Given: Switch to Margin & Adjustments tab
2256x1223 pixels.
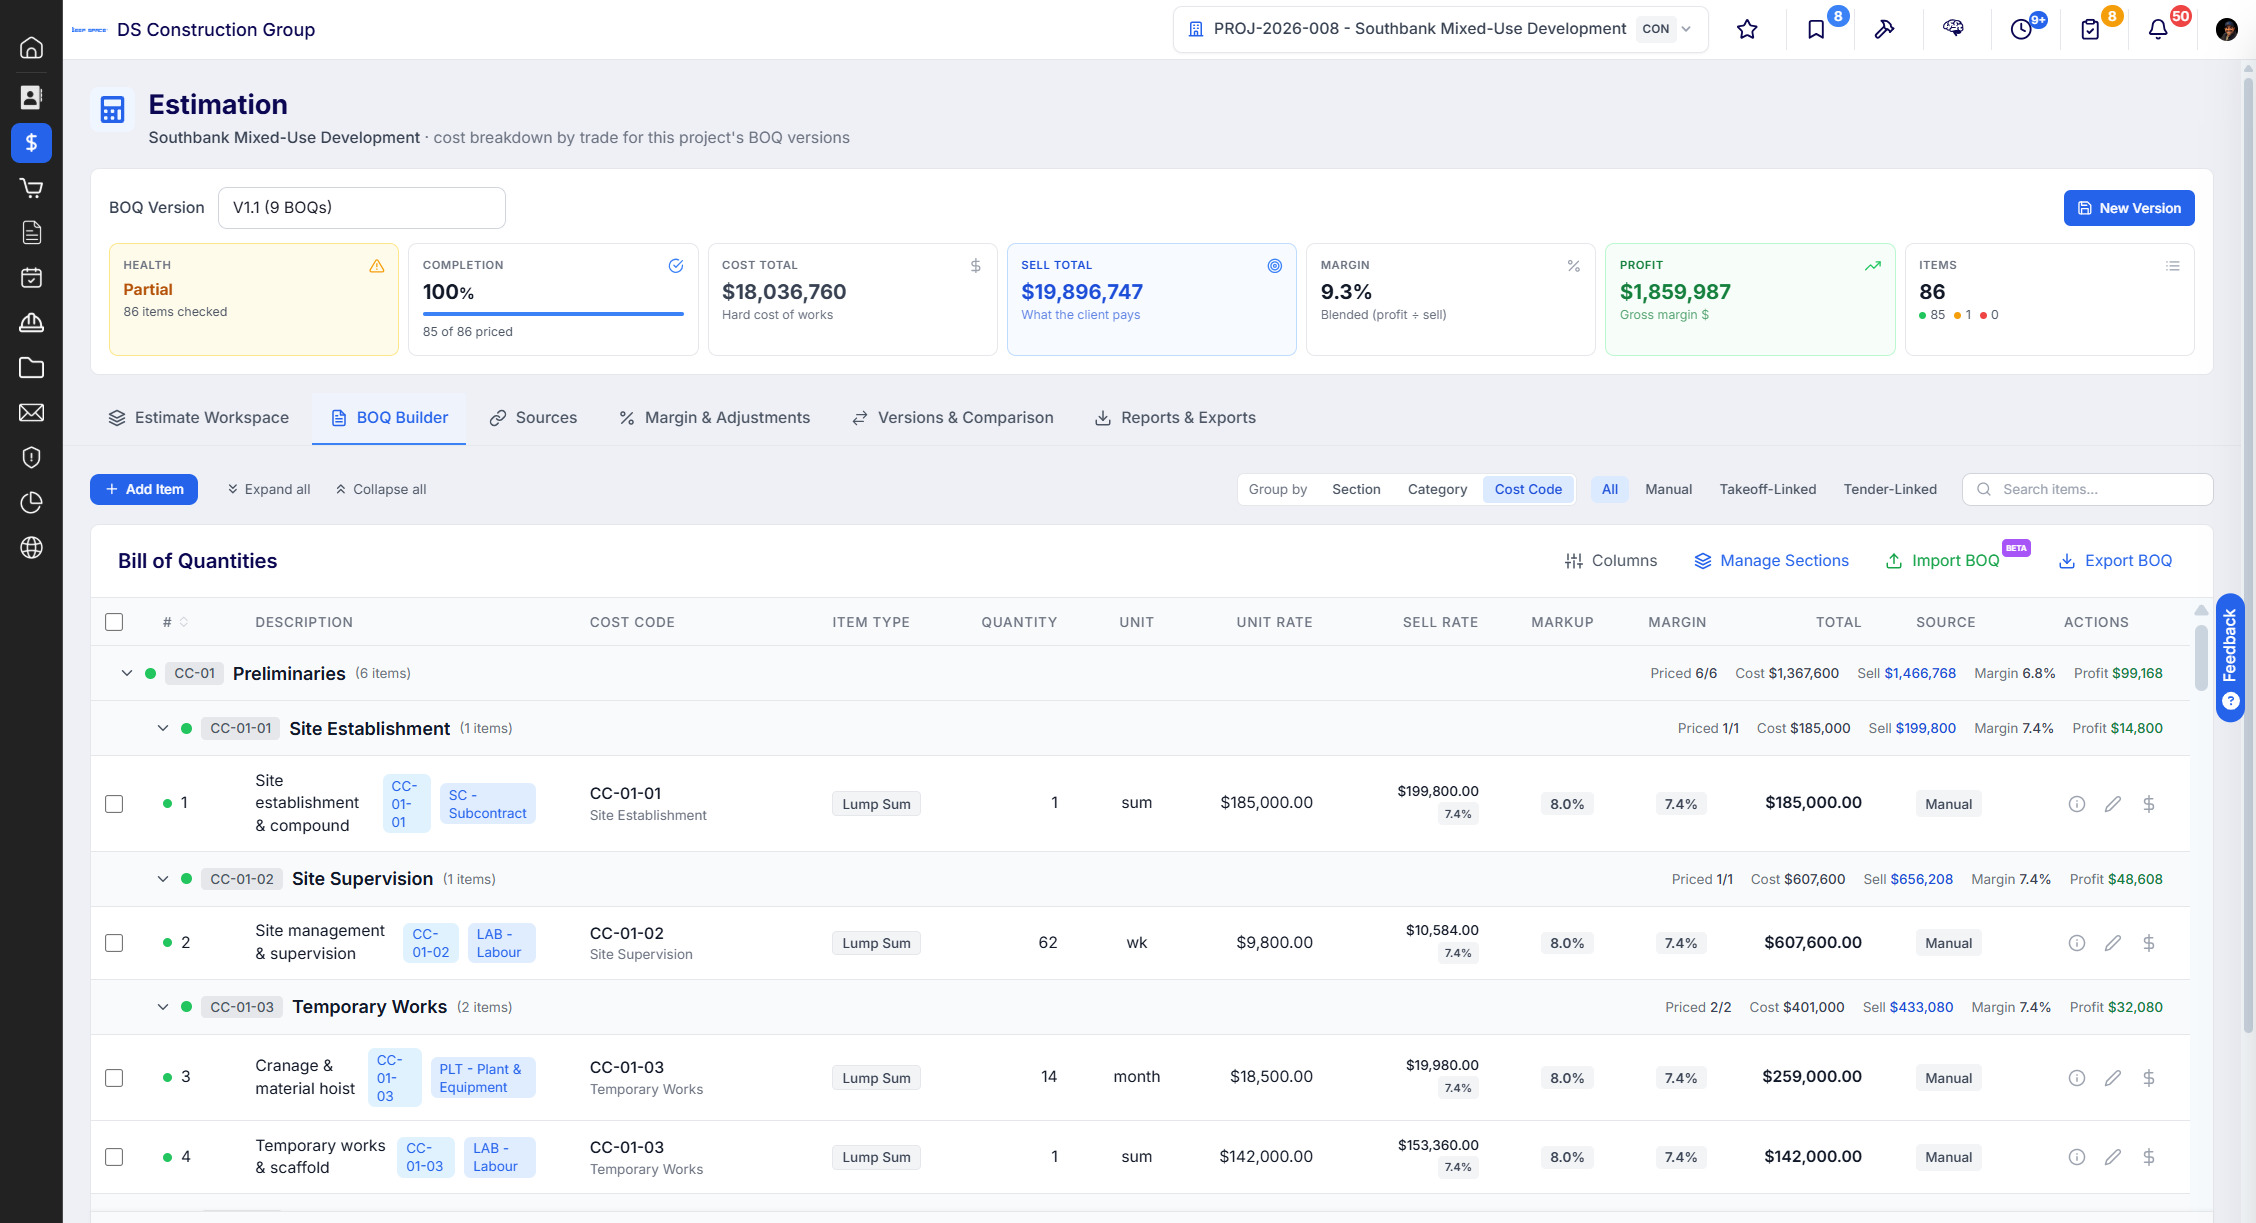Looking at the screenshot, I should tap(714, 418).
